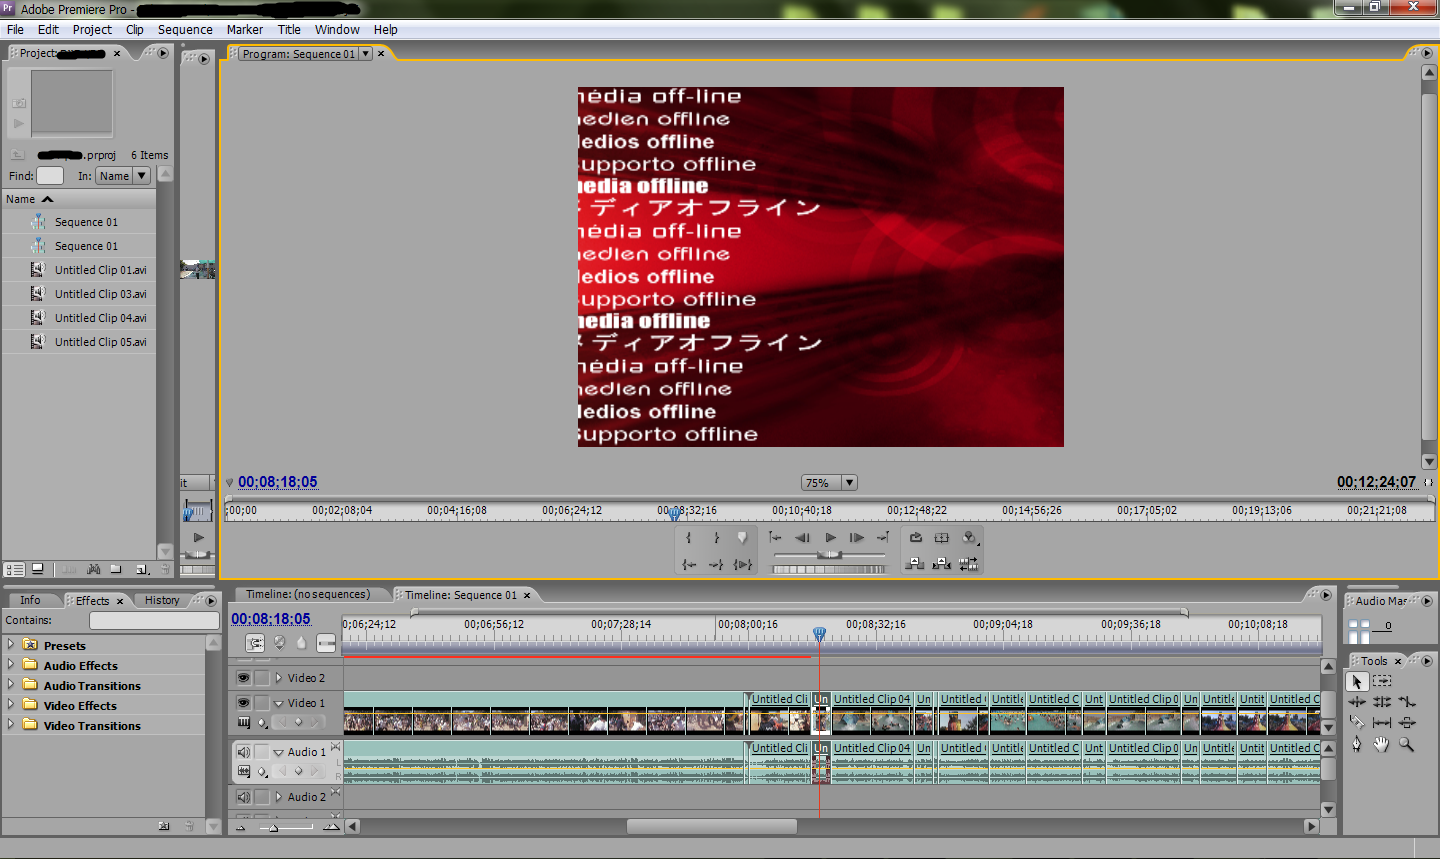Toggle Loop playback button
Image resolution: width=1440 pixels, height=859 pixels.
(x=915, y=538)
